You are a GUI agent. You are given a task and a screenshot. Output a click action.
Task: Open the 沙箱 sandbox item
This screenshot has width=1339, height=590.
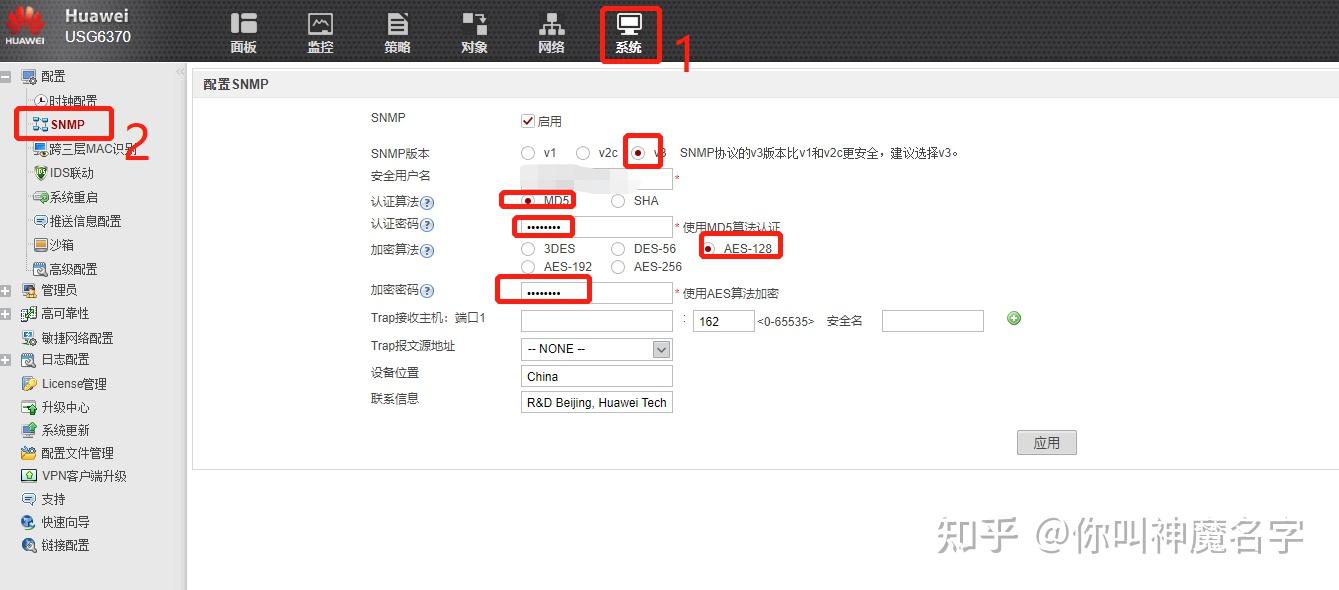(62, 245)
